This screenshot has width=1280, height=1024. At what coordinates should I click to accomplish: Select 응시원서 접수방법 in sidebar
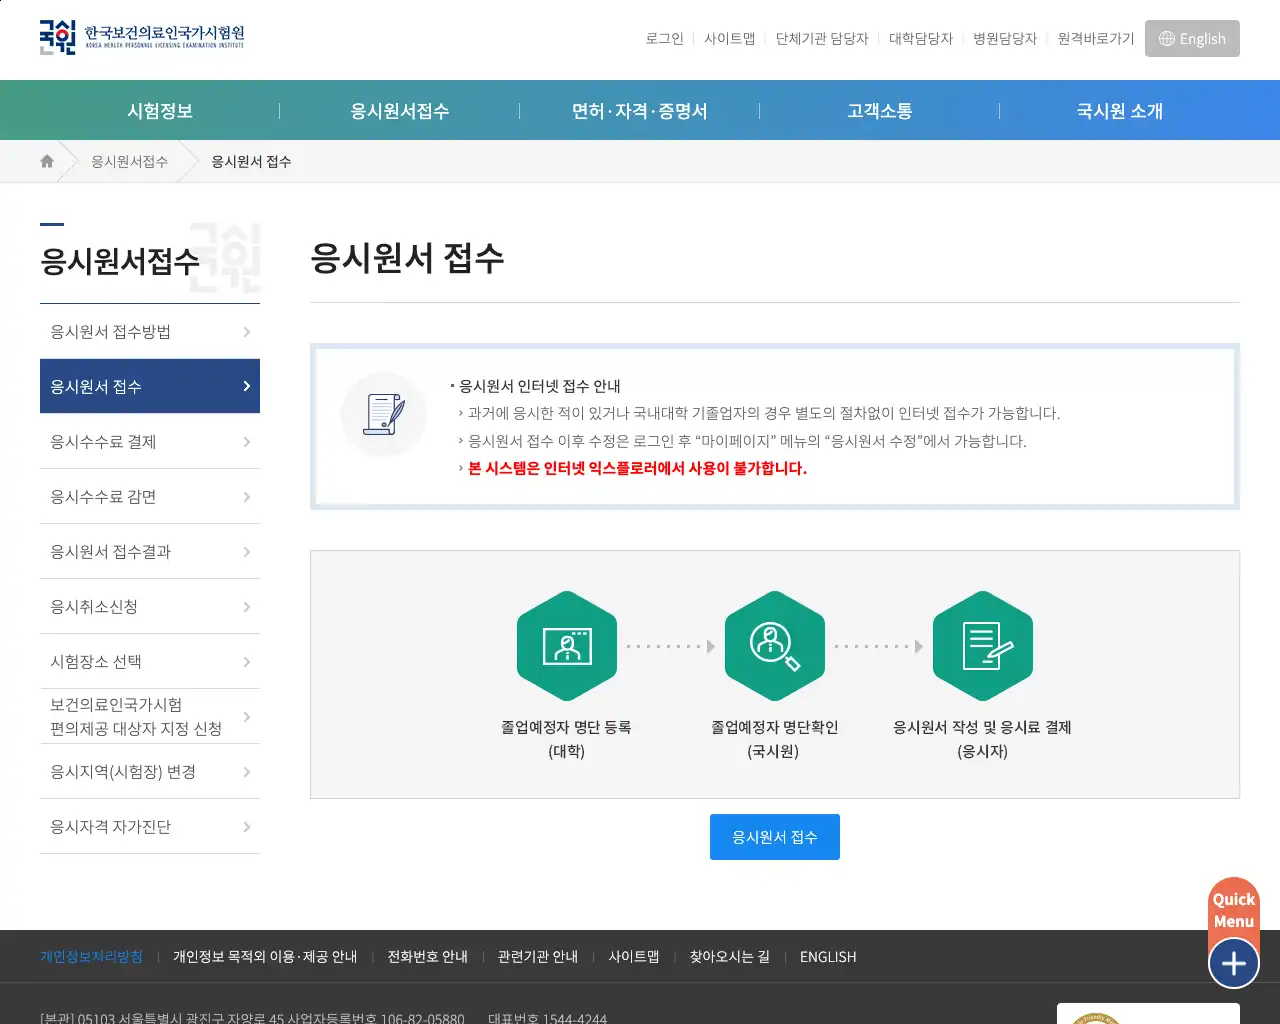tap(150, 332)
